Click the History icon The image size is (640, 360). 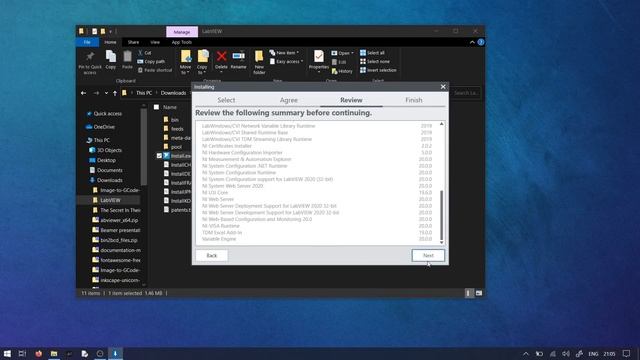(342, 71)
